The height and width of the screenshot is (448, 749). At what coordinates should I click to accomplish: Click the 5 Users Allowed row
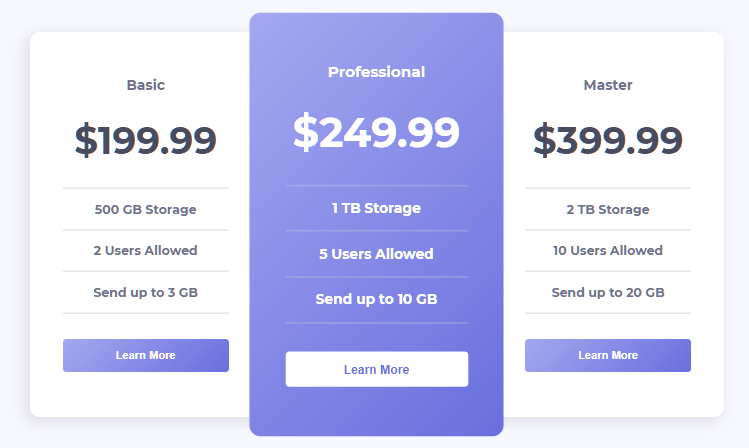click(377, 254)
